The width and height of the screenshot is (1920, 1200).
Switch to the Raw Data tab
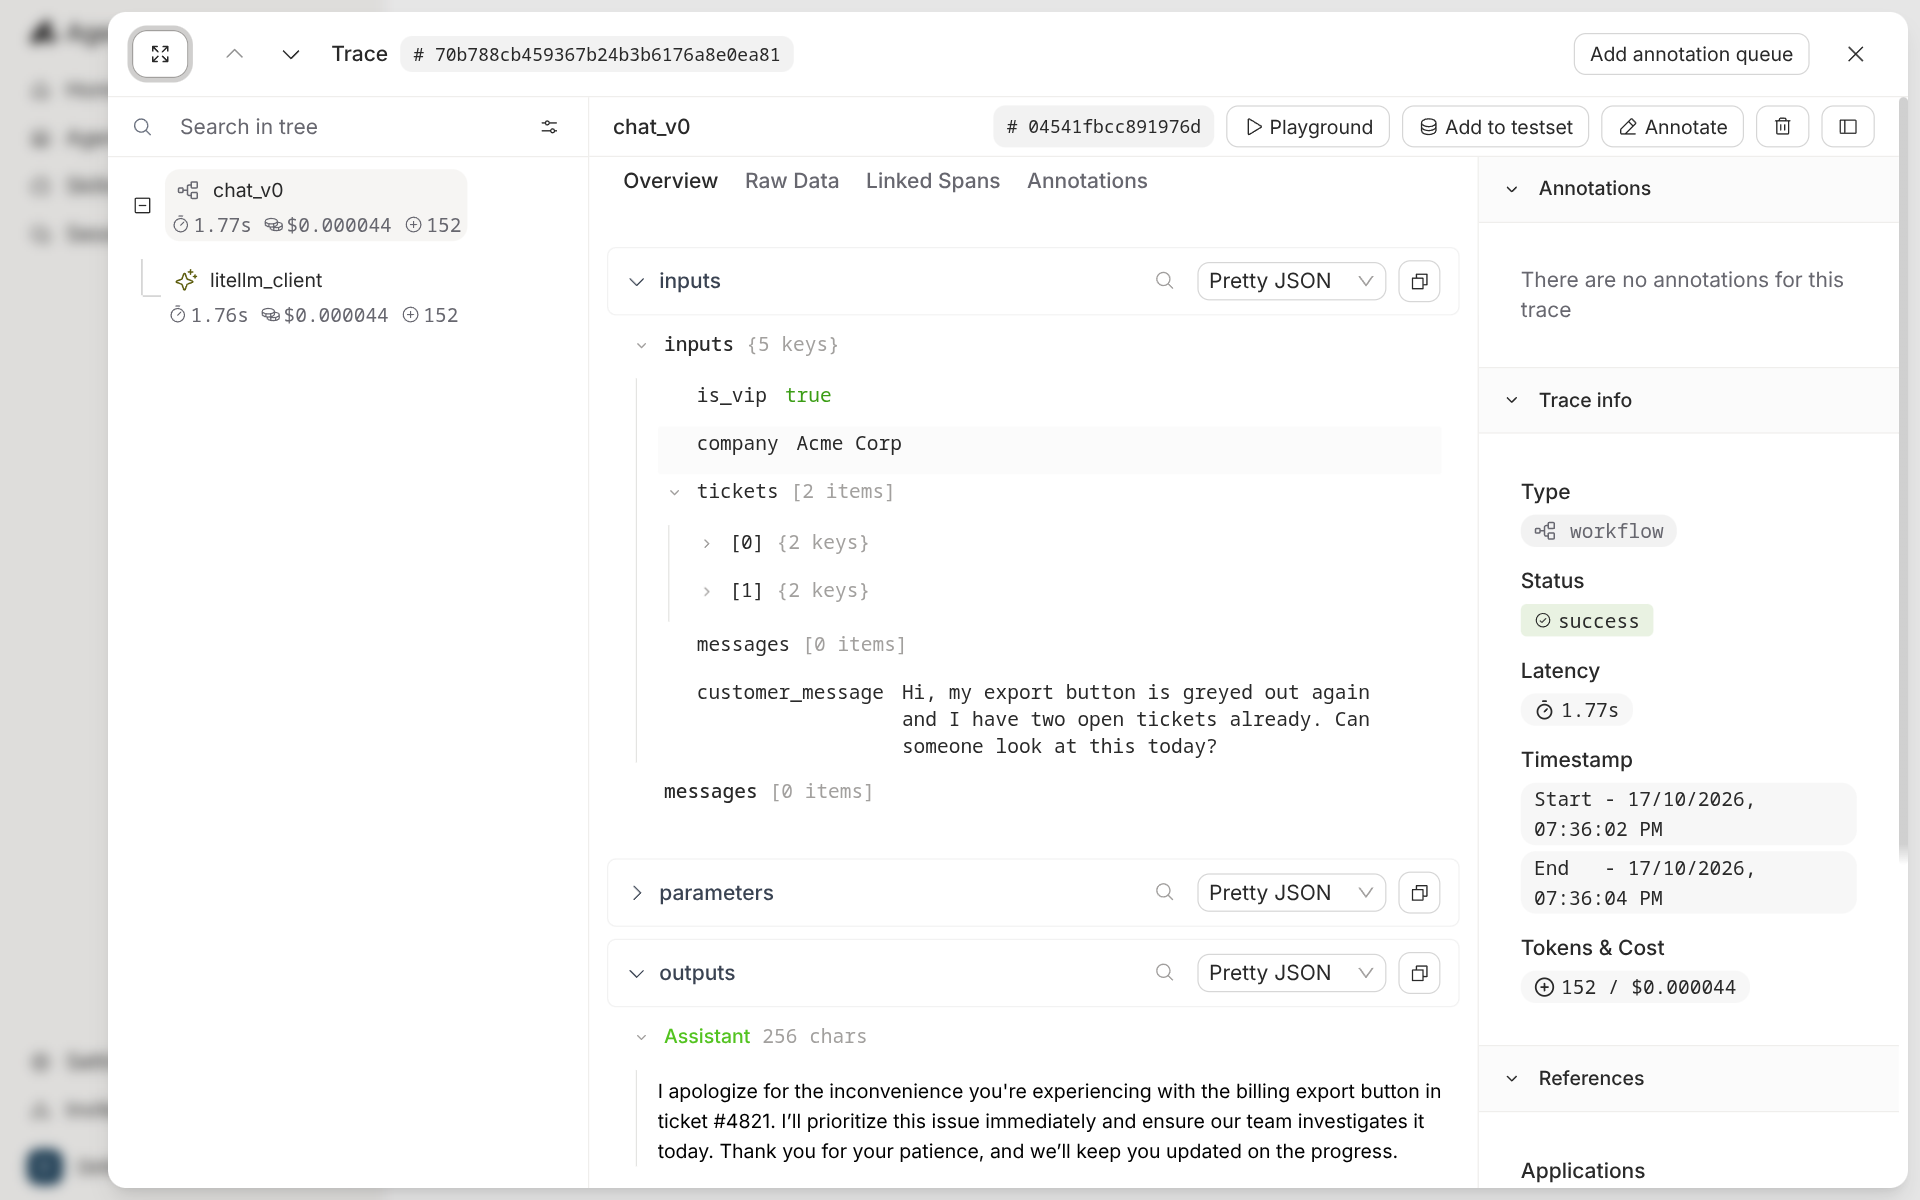[x=792, y=181]
